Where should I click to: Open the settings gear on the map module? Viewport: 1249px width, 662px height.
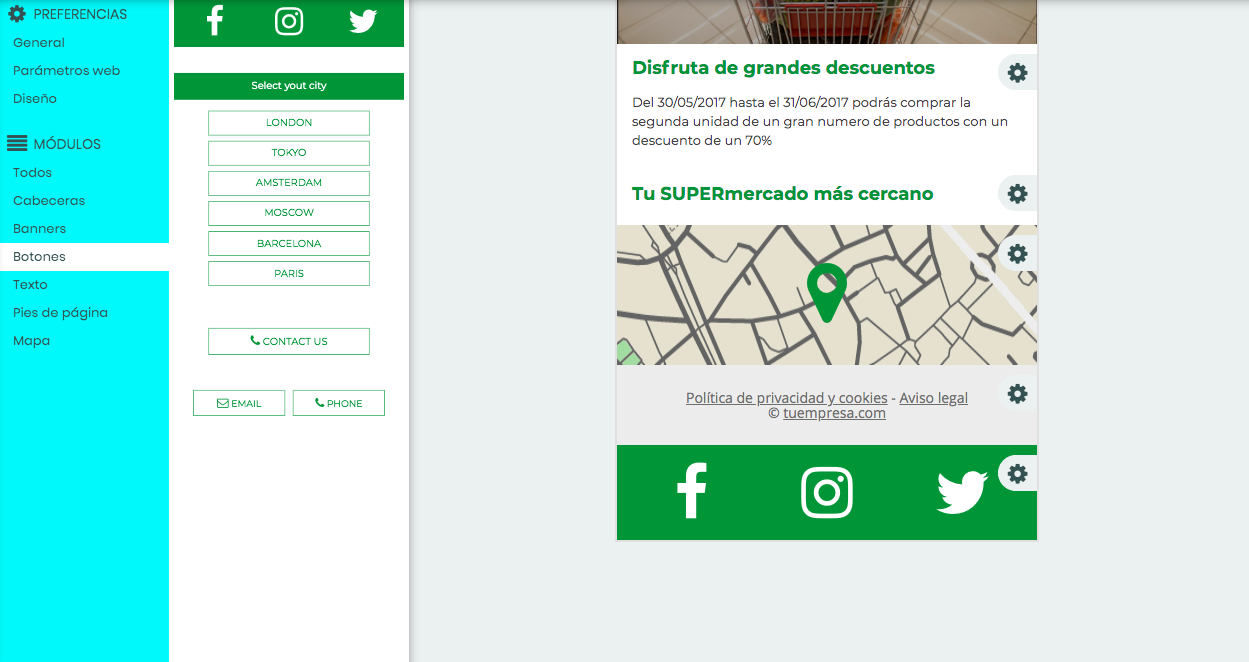click(x=1017, y=253)
